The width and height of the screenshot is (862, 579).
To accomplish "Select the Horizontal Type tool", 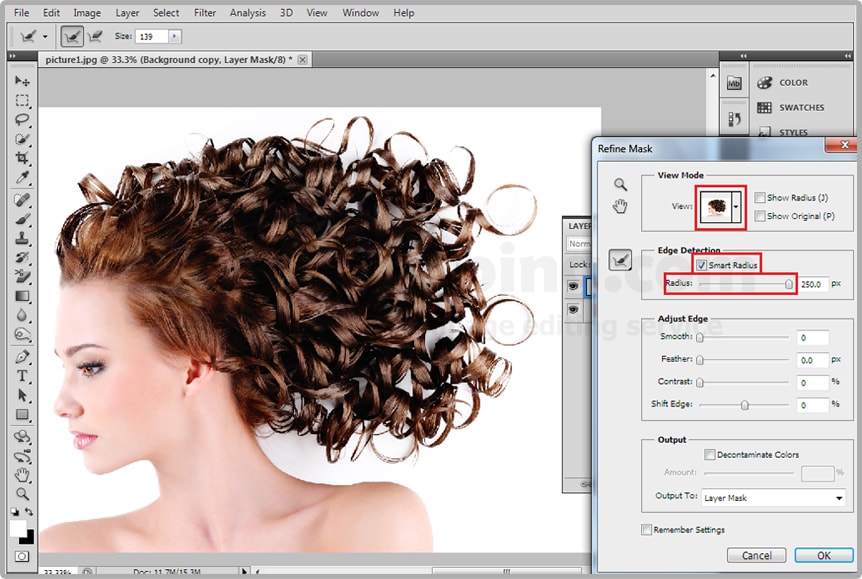I will click(22, 375).
